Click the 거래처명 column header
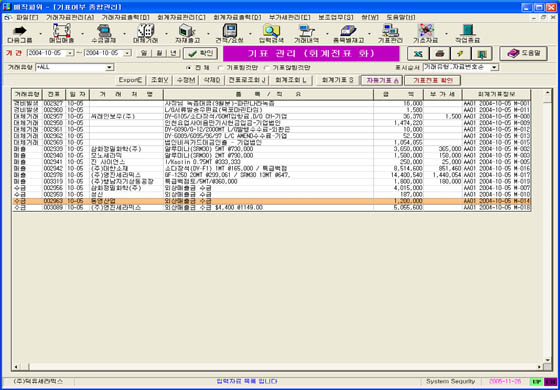Screen dimensions: 560x390 click(x=126, y=95)
